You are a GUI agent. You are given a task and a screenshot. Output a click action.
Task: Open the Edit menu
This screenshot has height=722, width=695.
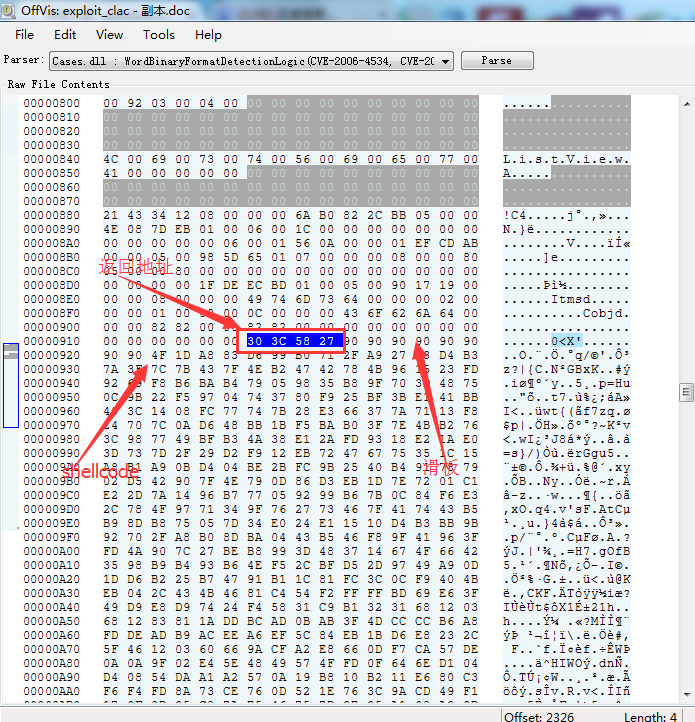65,34
